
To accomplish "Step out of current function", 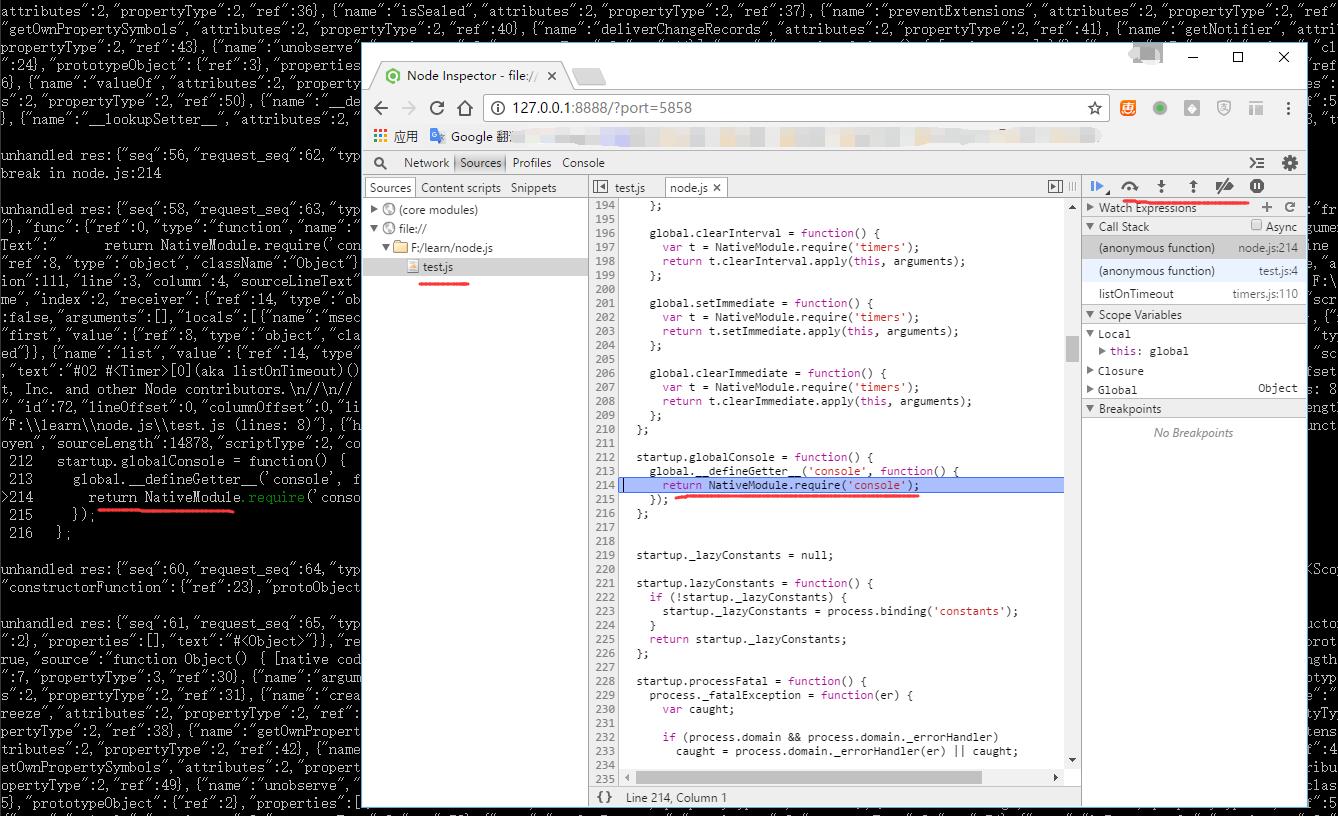I will (x=1192, y=186).
